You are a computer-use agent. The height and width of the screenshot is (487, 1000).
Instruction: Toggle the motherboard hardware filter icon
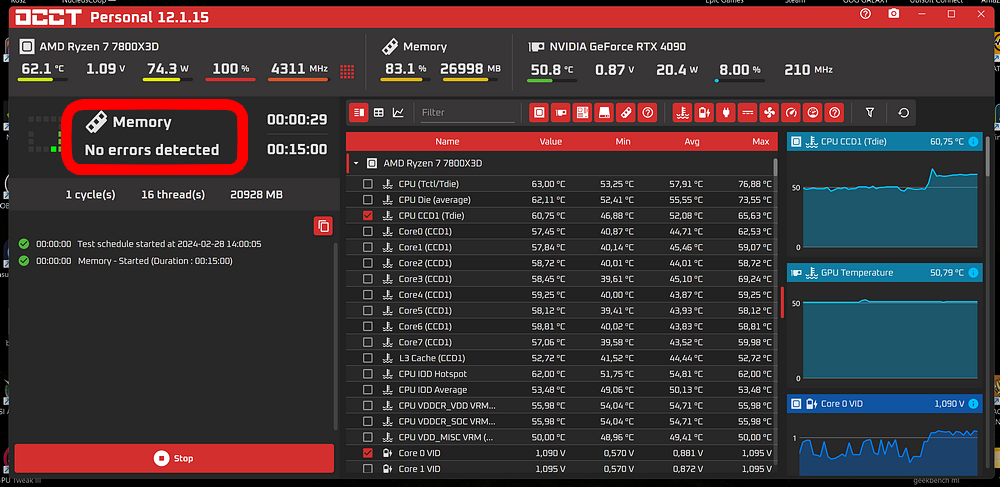582,113
